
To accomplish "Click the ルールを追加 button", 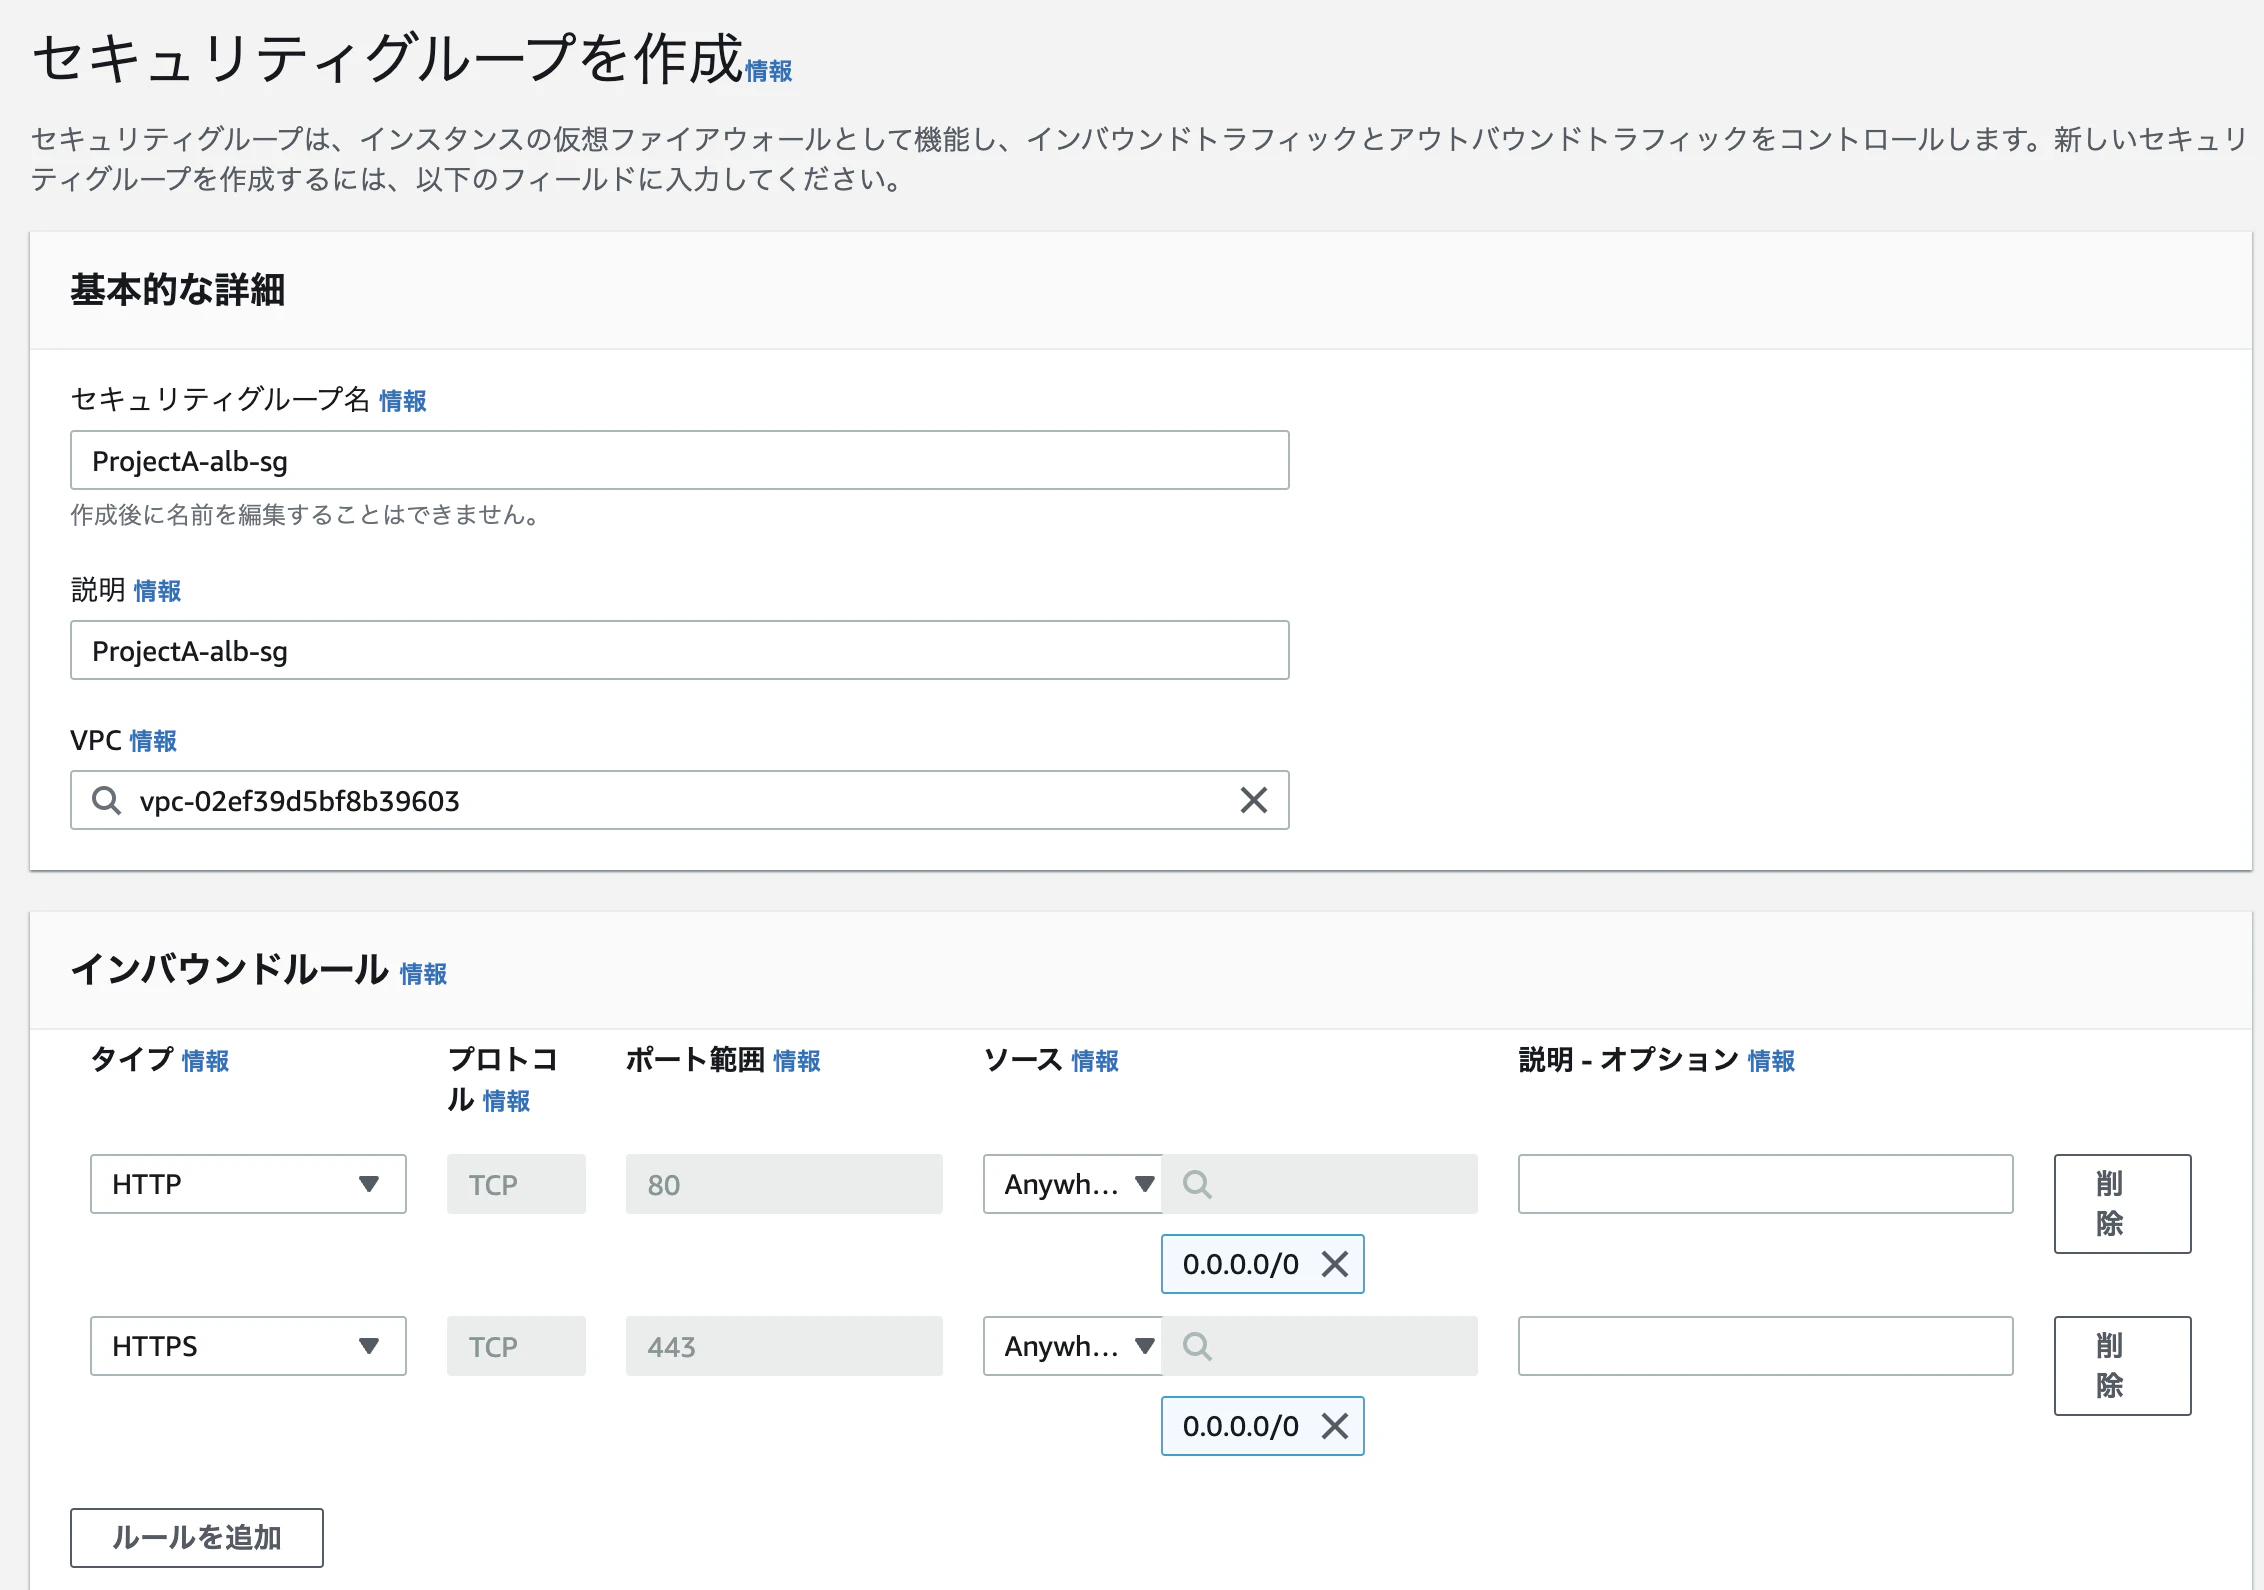I will pos(197,1537).
